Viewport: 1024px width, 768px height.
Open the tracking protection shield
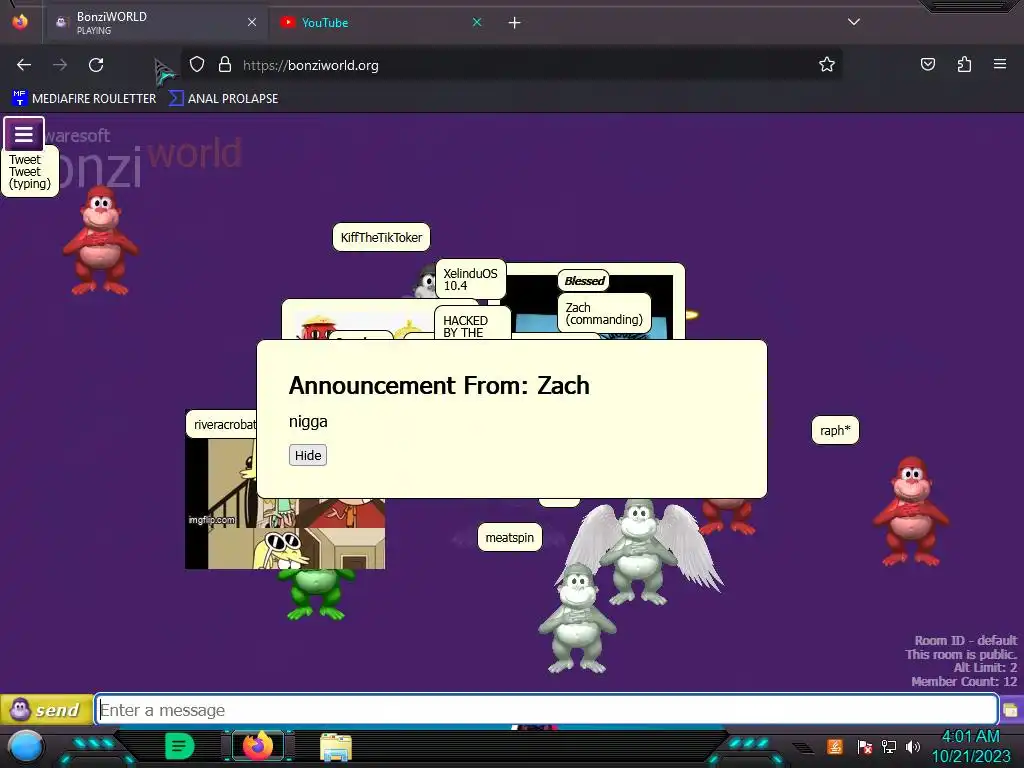197,64
